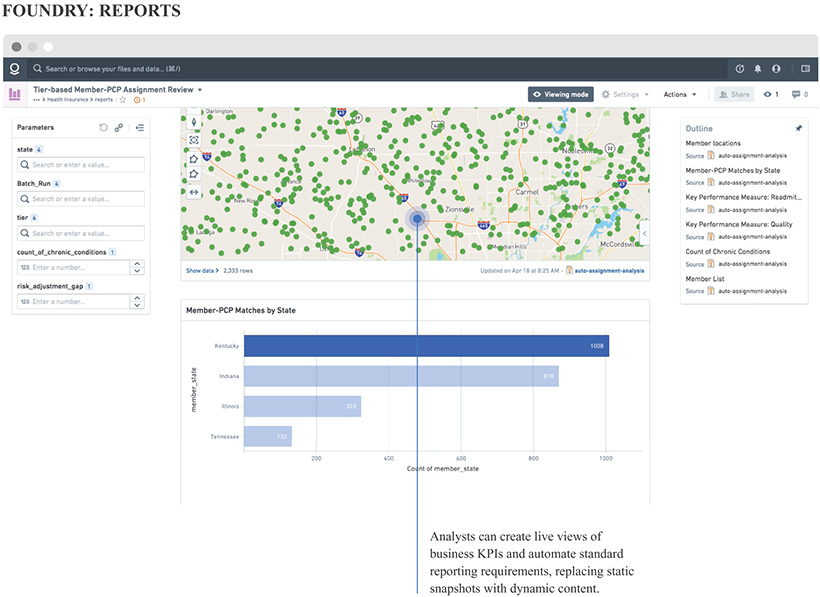Click the reset parameters icon

click(103, 128)
